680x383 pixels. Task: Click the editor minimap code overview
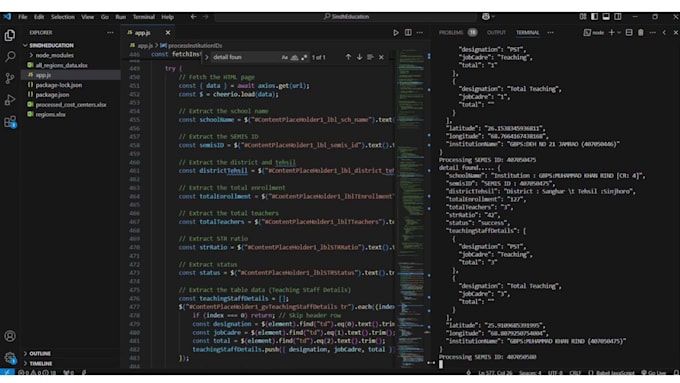[x=410, y=207]
